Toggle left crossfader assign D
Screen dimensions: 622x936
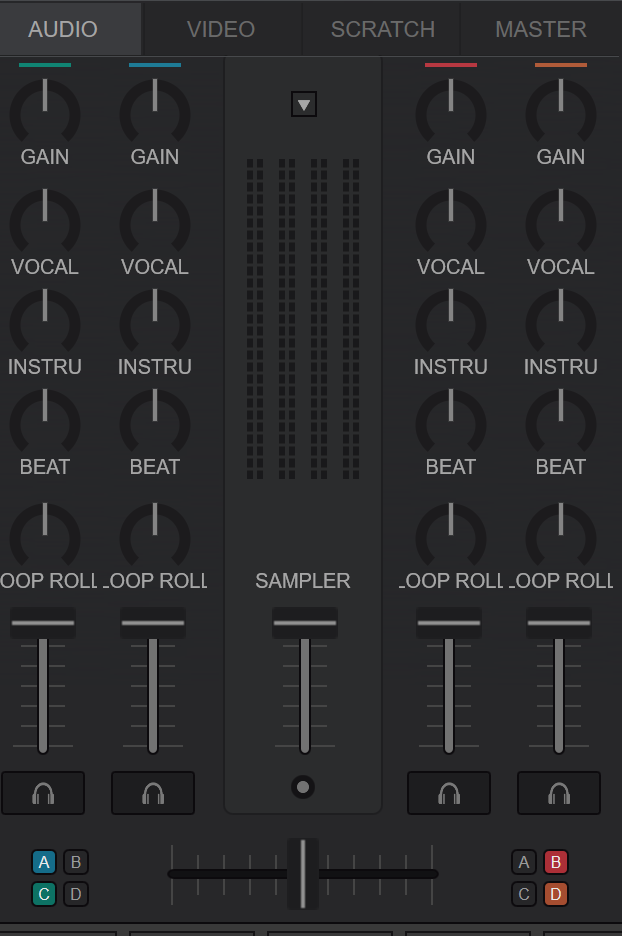[76, 894]
